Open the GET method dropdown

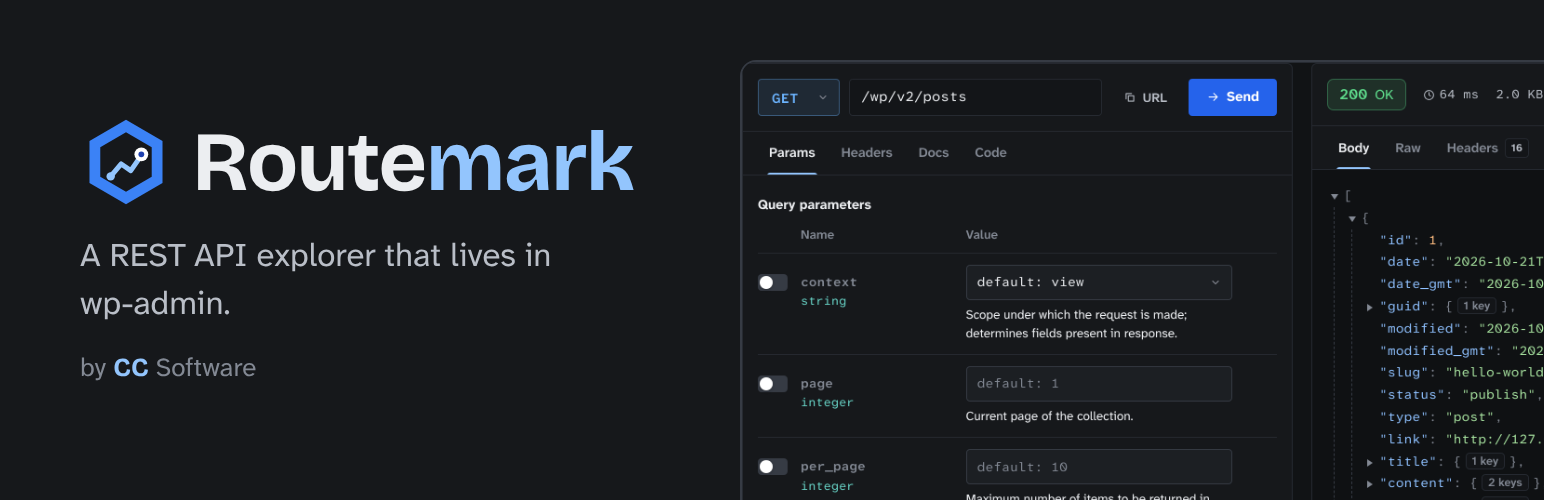coord(798,98)
